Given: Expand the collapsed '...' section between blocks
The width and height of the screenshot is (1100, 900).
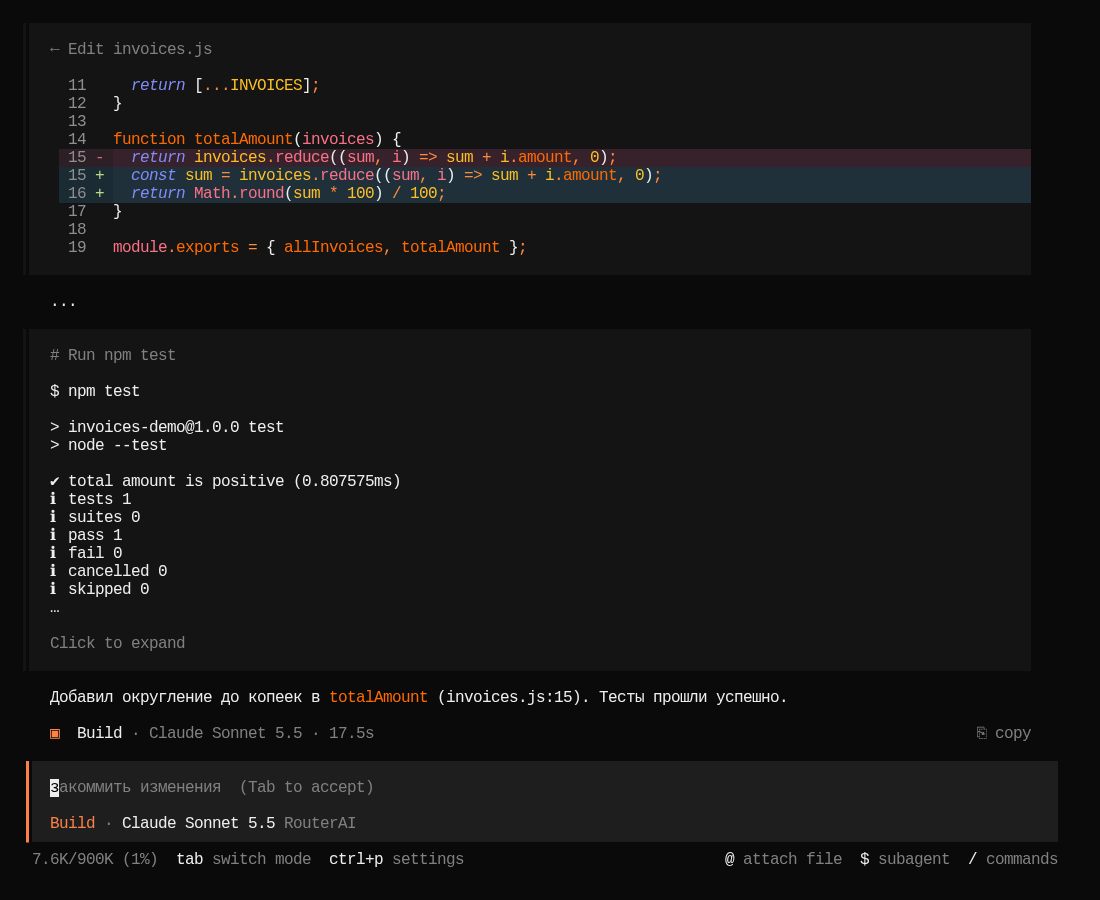Looking at the screenshot, I should click(x=63, y=303).
